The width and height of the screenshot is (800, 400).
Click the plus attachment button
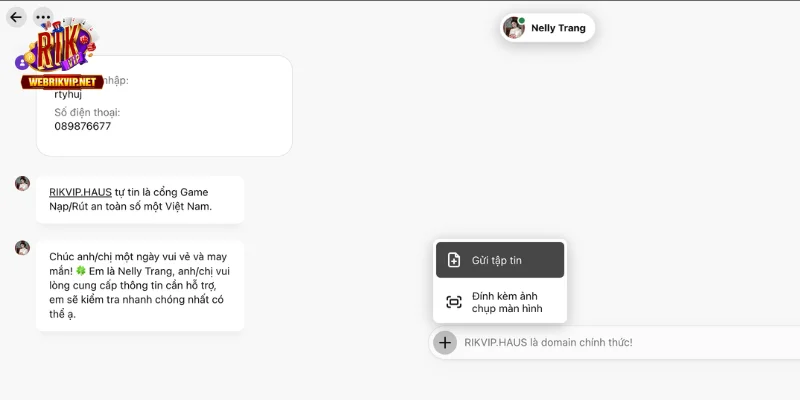pyautogui.click(x=445, y=342)
